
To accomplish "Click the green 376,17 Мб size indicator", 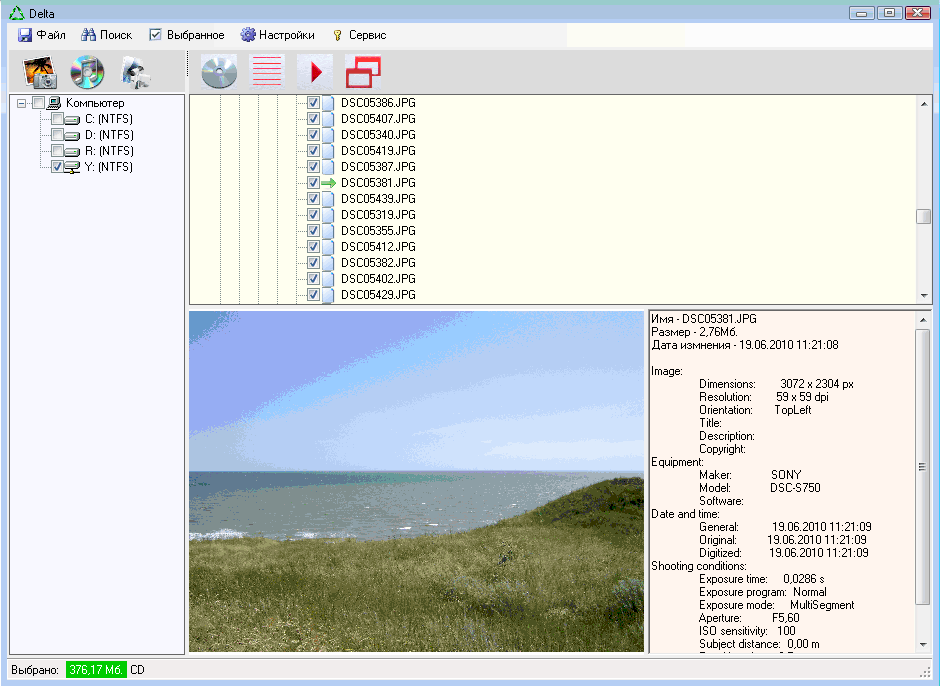I will [96, 670].
